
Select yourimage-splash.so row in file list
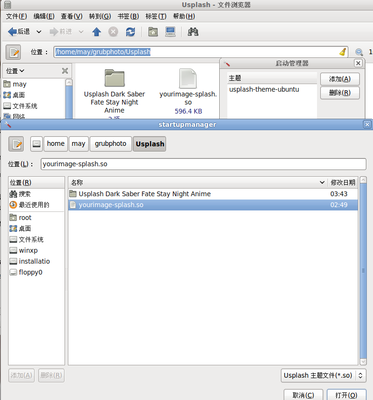[213, 205]
